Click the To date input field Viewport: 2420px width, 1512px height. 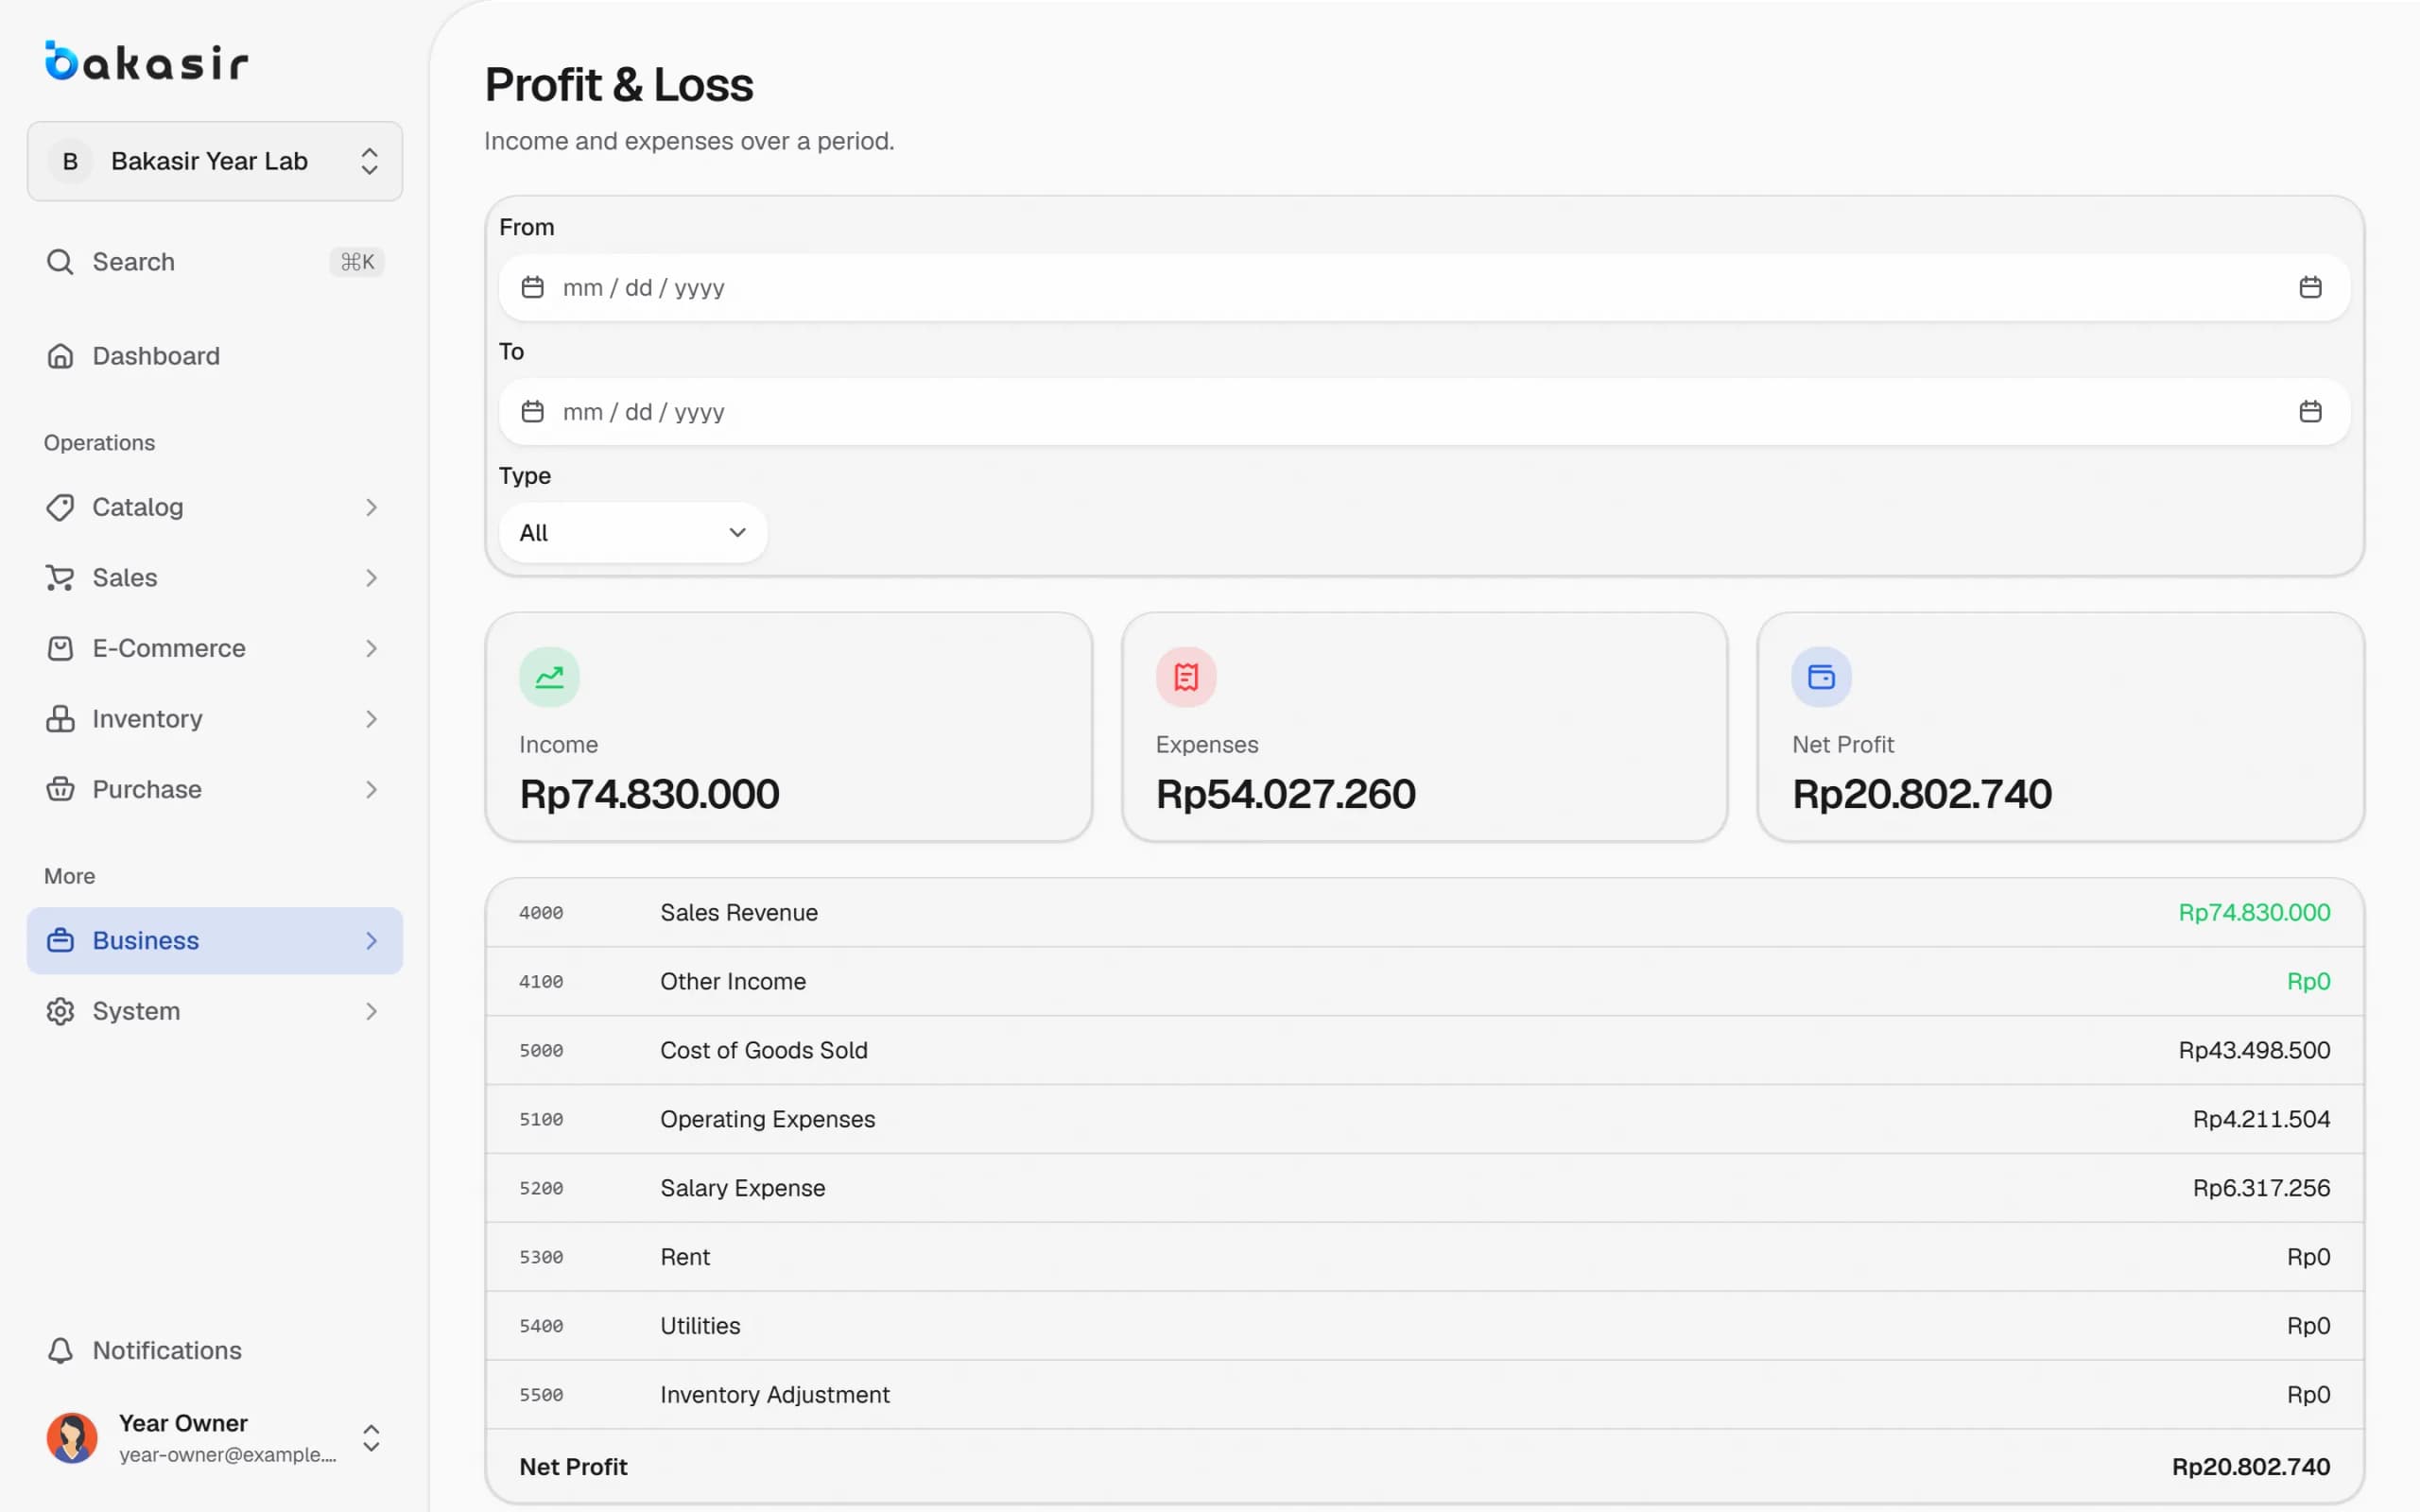point(1424,411)
